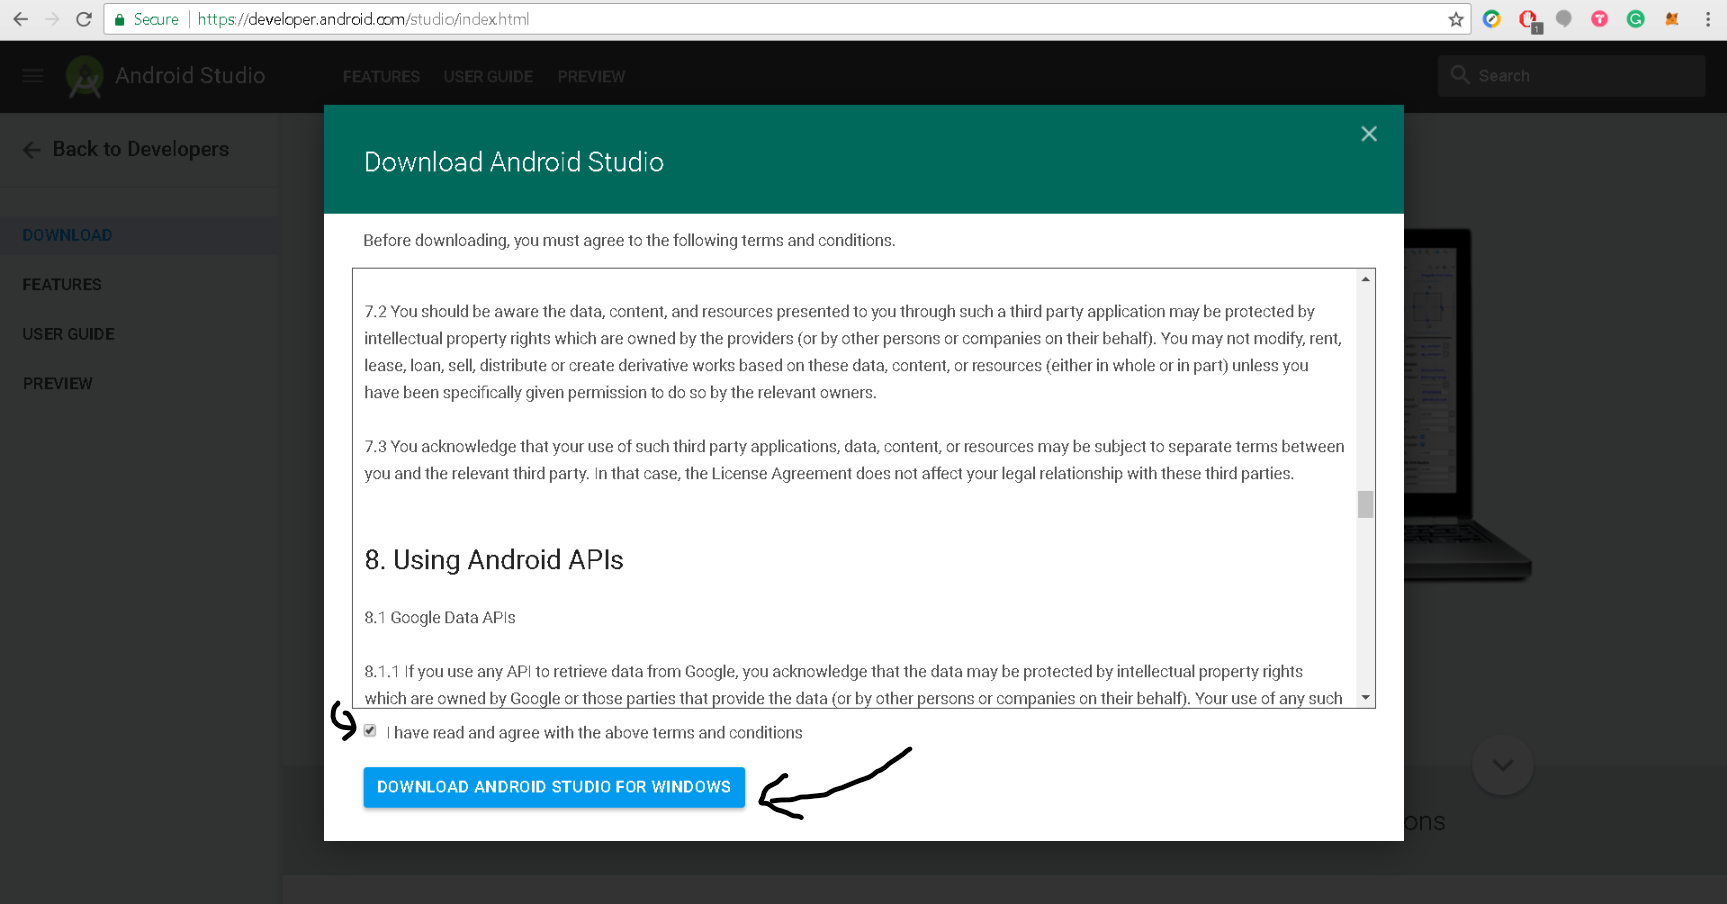Bookmark this page with the star icon

(x=1456, y=19)
